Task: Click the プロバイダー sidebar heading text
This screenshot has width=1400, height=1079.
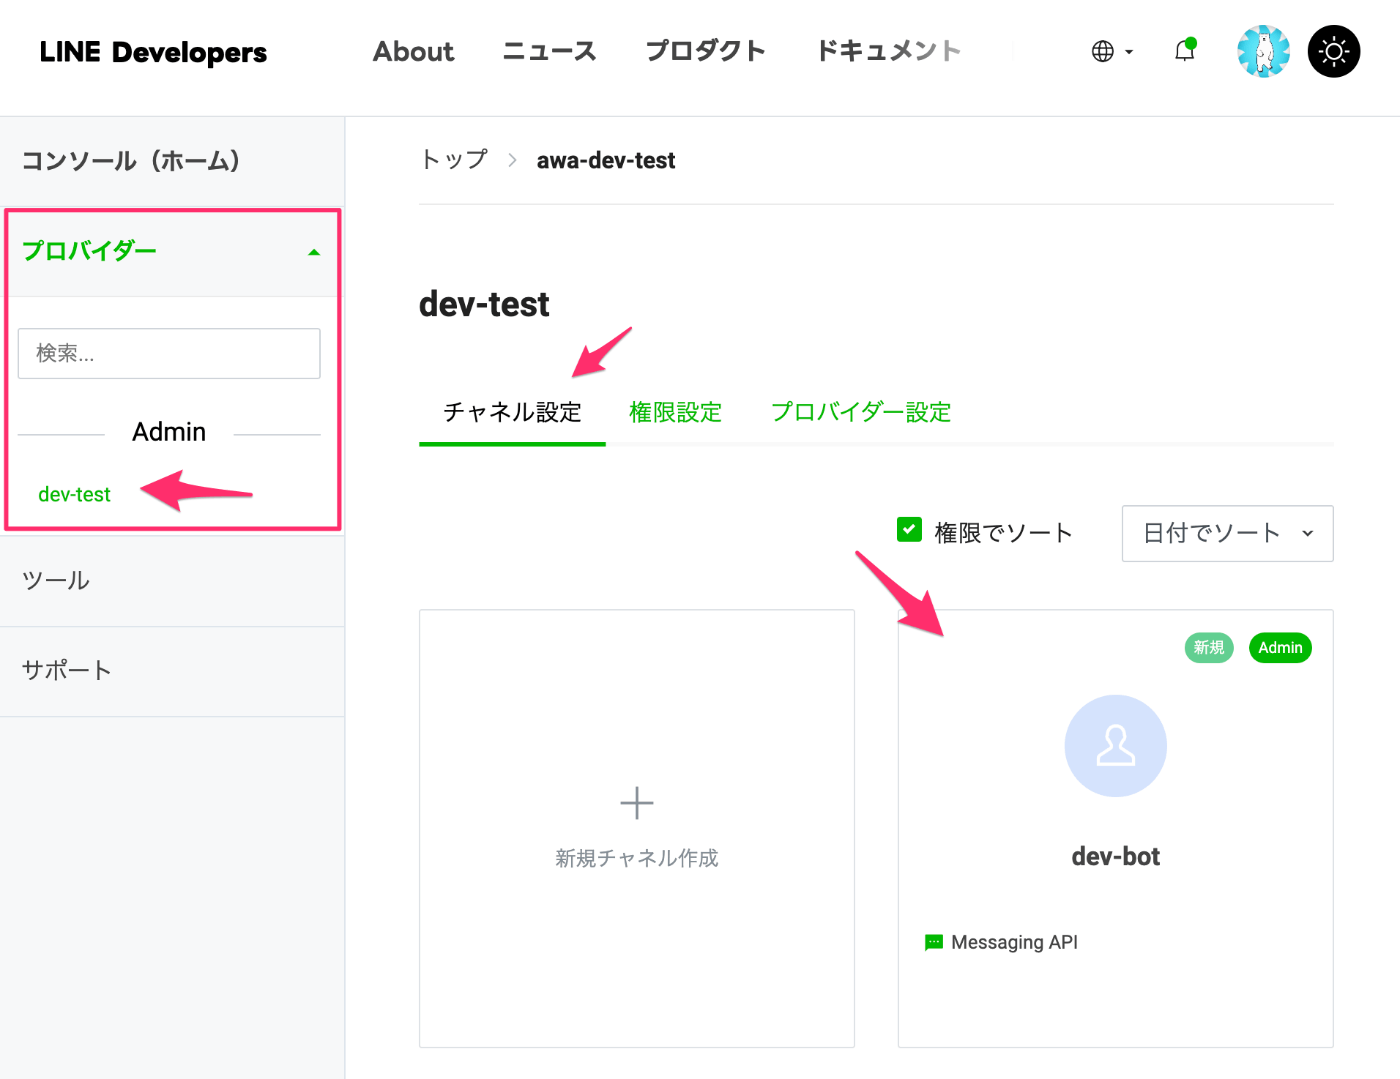Action: pos(90,251)
